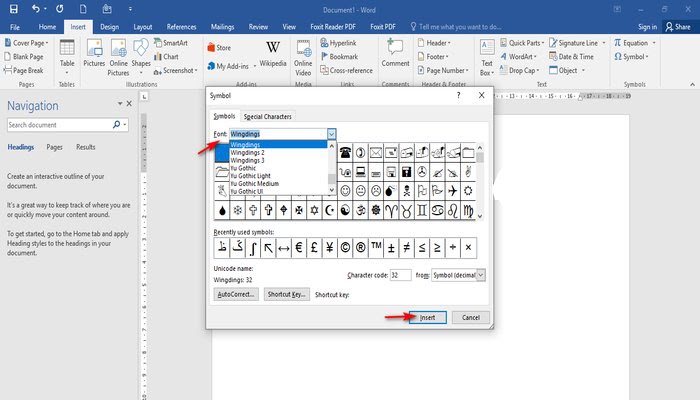Open Wikipedia add-in

273,54
